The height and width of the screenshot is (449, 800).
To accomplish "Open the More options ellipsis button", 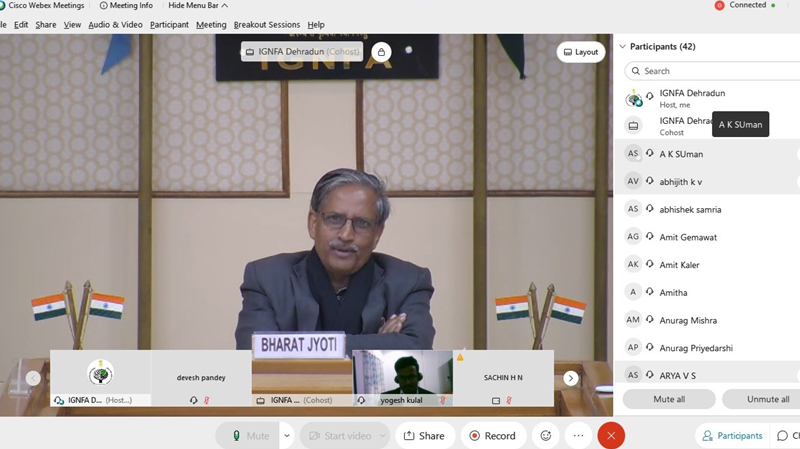I will coord(578,436).
